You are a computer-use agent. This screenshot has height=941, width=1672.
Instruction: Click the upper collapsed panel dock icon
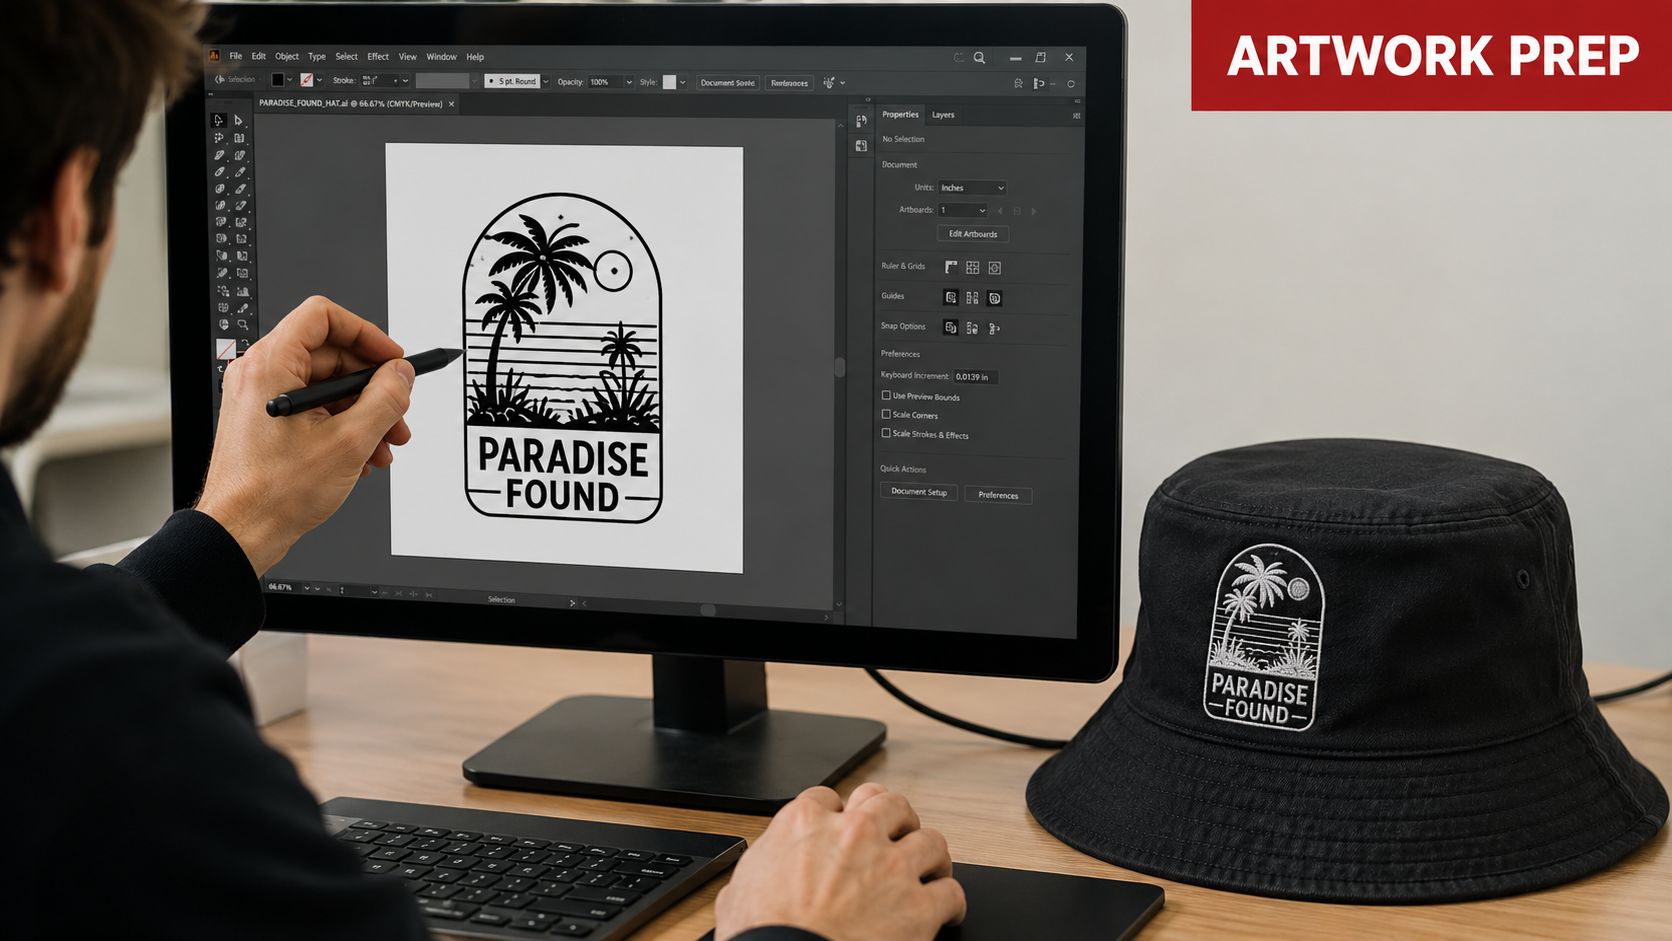click(x=861, y=121)
